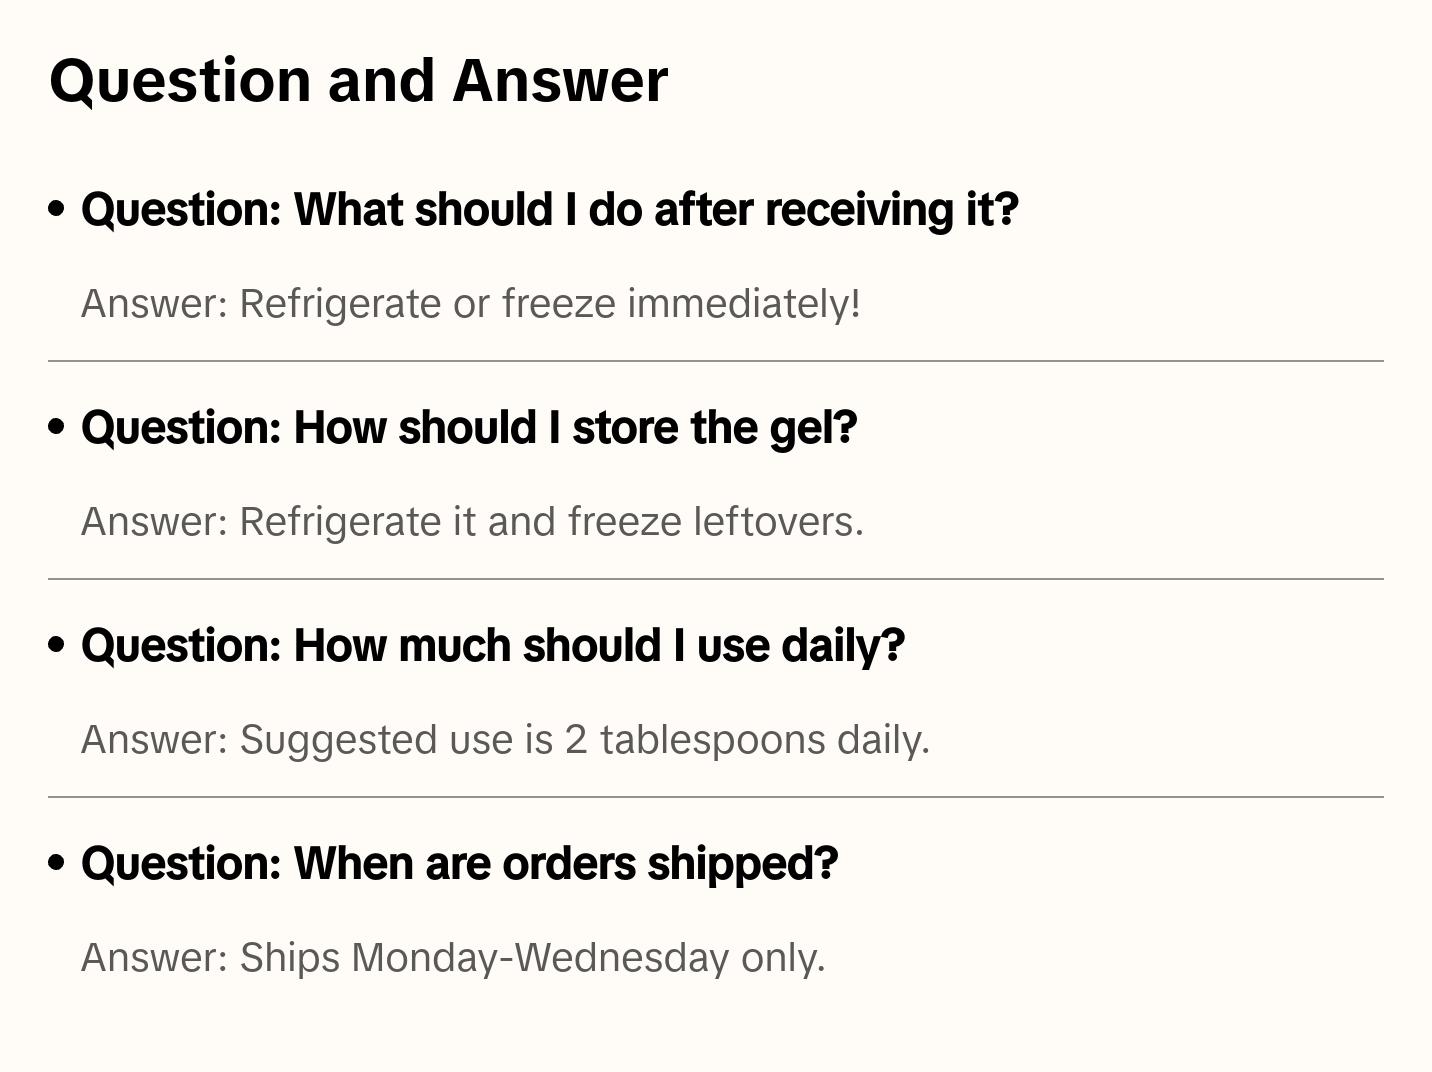
Task: Click divider line below tablespoons answer
Action: 715,797
